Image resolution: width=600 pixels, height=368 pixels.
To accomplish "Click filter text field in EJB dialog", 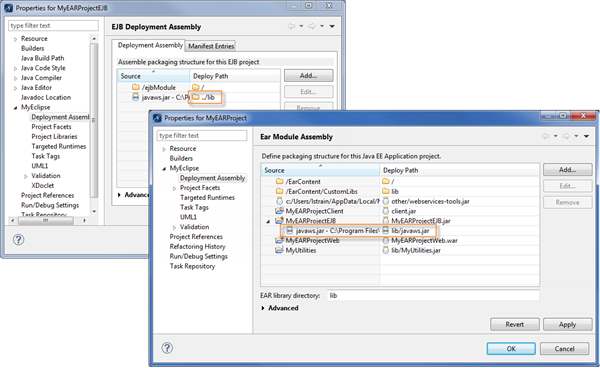I will click(53, 26).
